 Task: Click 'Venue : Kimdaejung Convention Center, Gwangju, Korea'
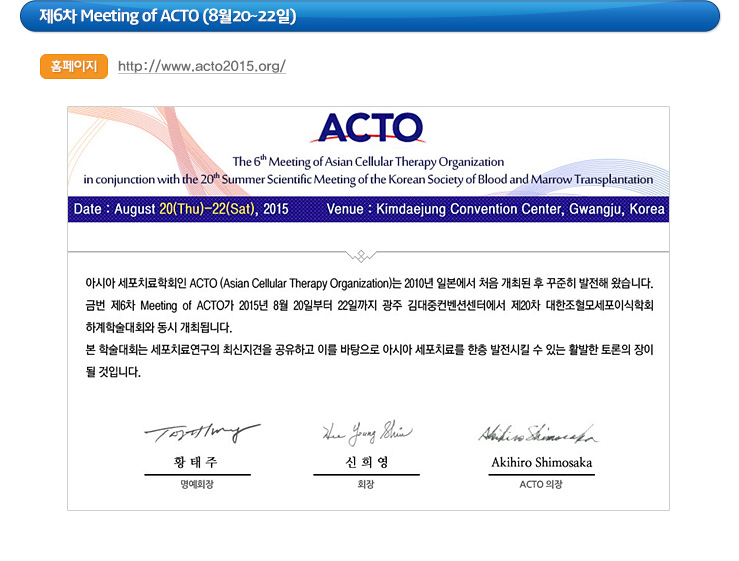(x=495, y=209)
